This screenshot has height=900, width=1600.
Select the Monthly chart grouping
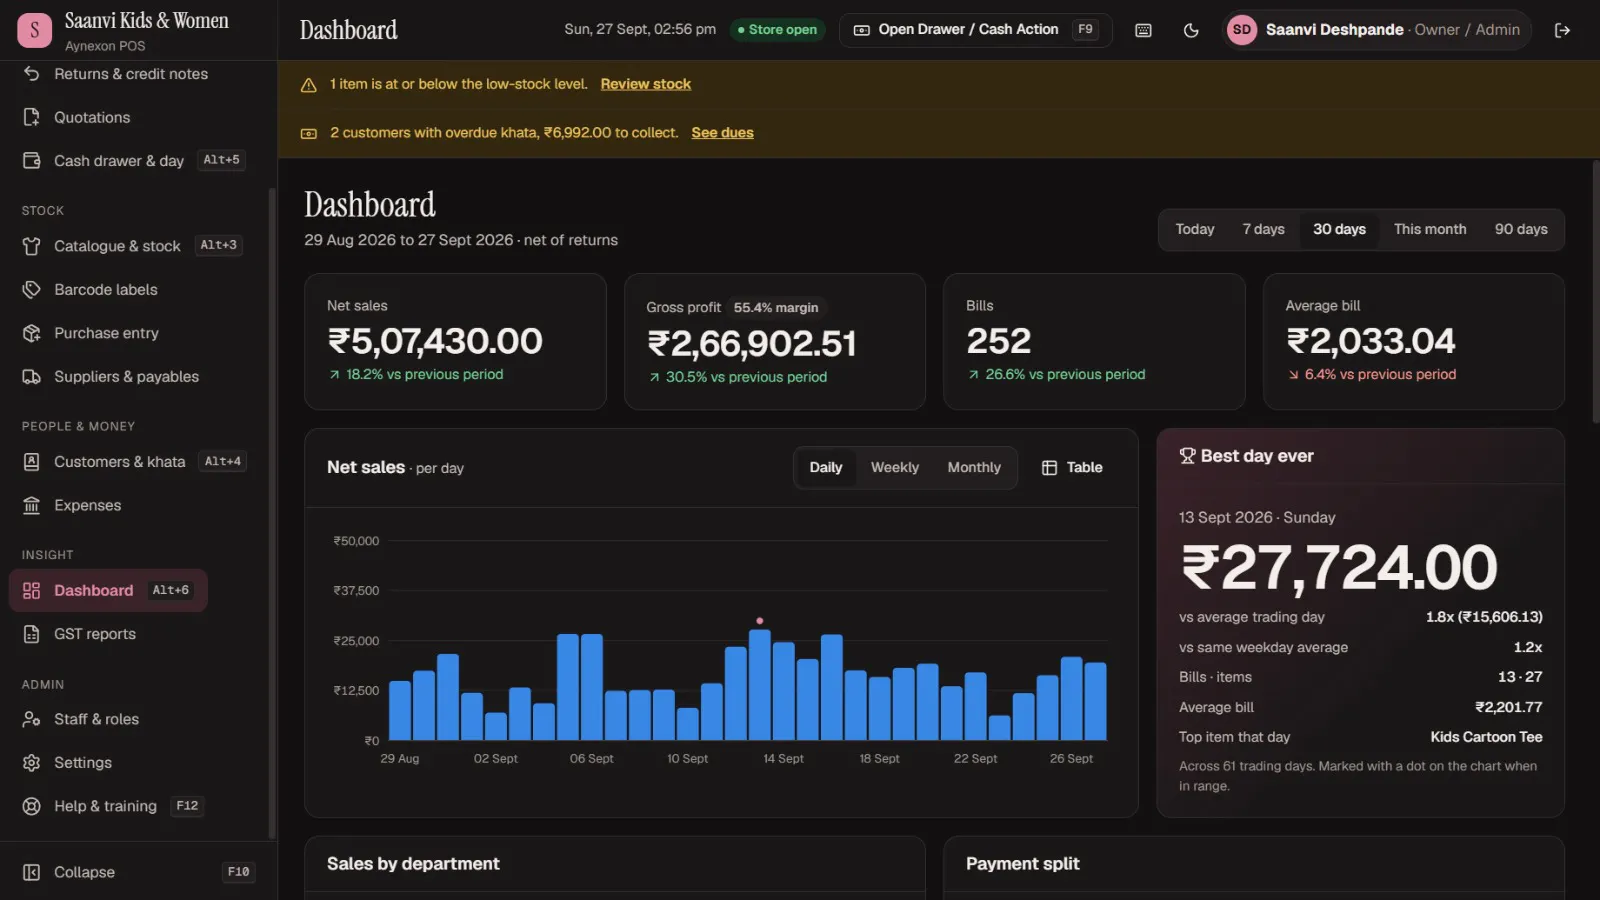(x=974, y=468)
